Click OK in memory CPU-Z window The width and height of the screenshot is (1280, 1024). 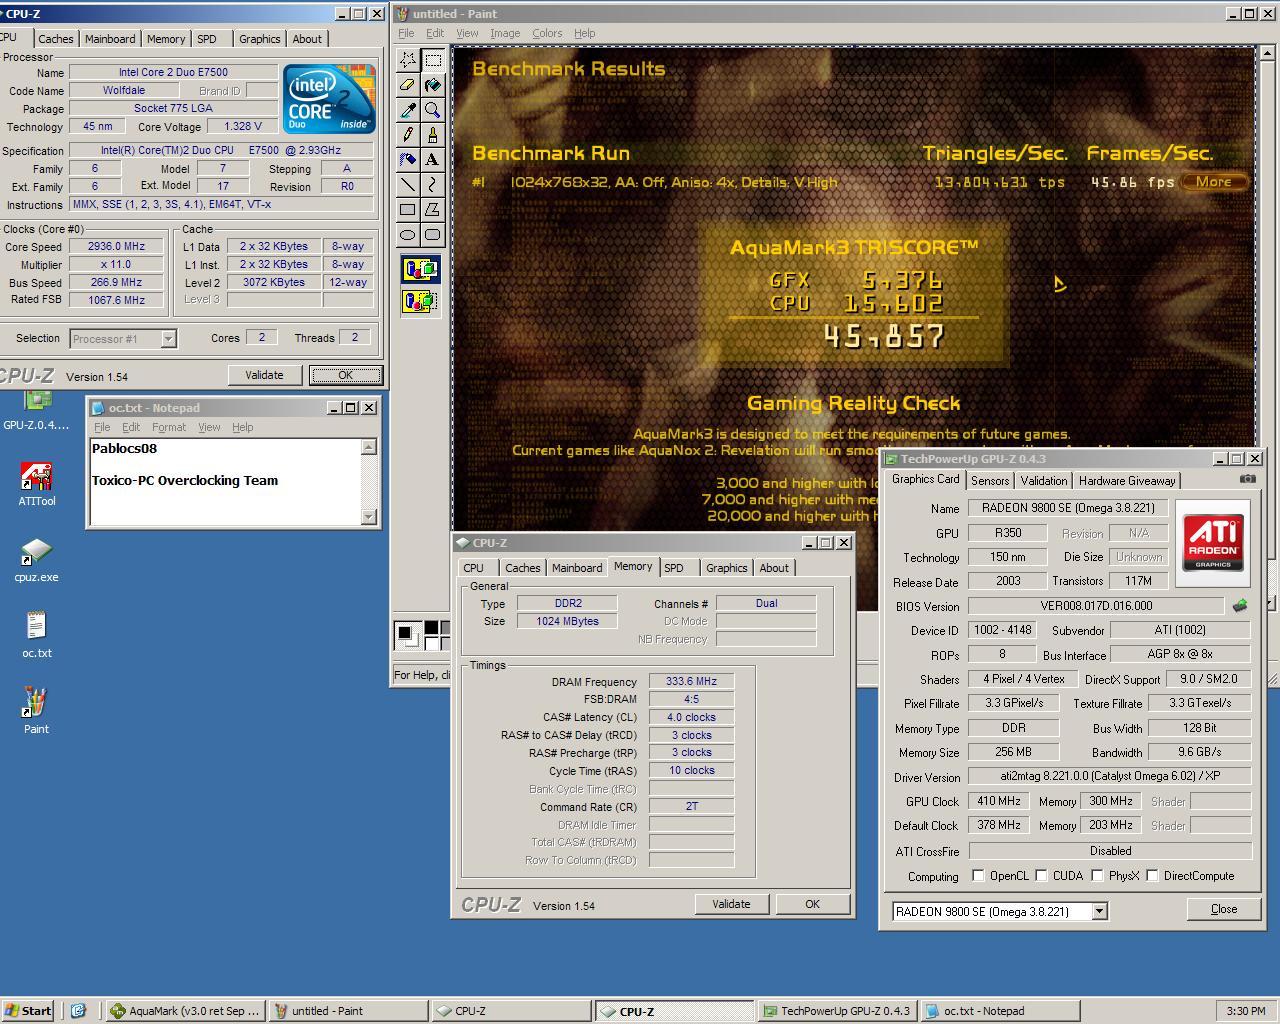(x=812, y=904)
